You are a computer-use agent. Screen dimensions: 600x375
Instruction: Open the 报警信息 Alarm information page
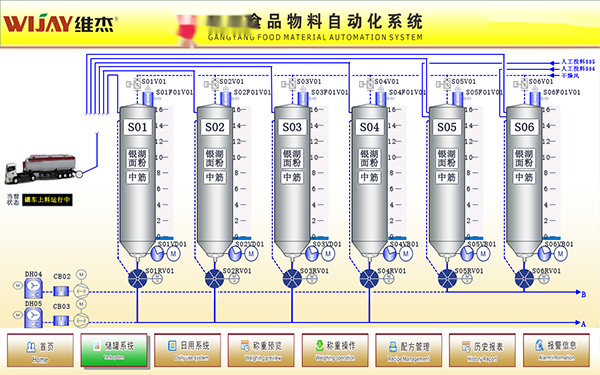[556, 350]
